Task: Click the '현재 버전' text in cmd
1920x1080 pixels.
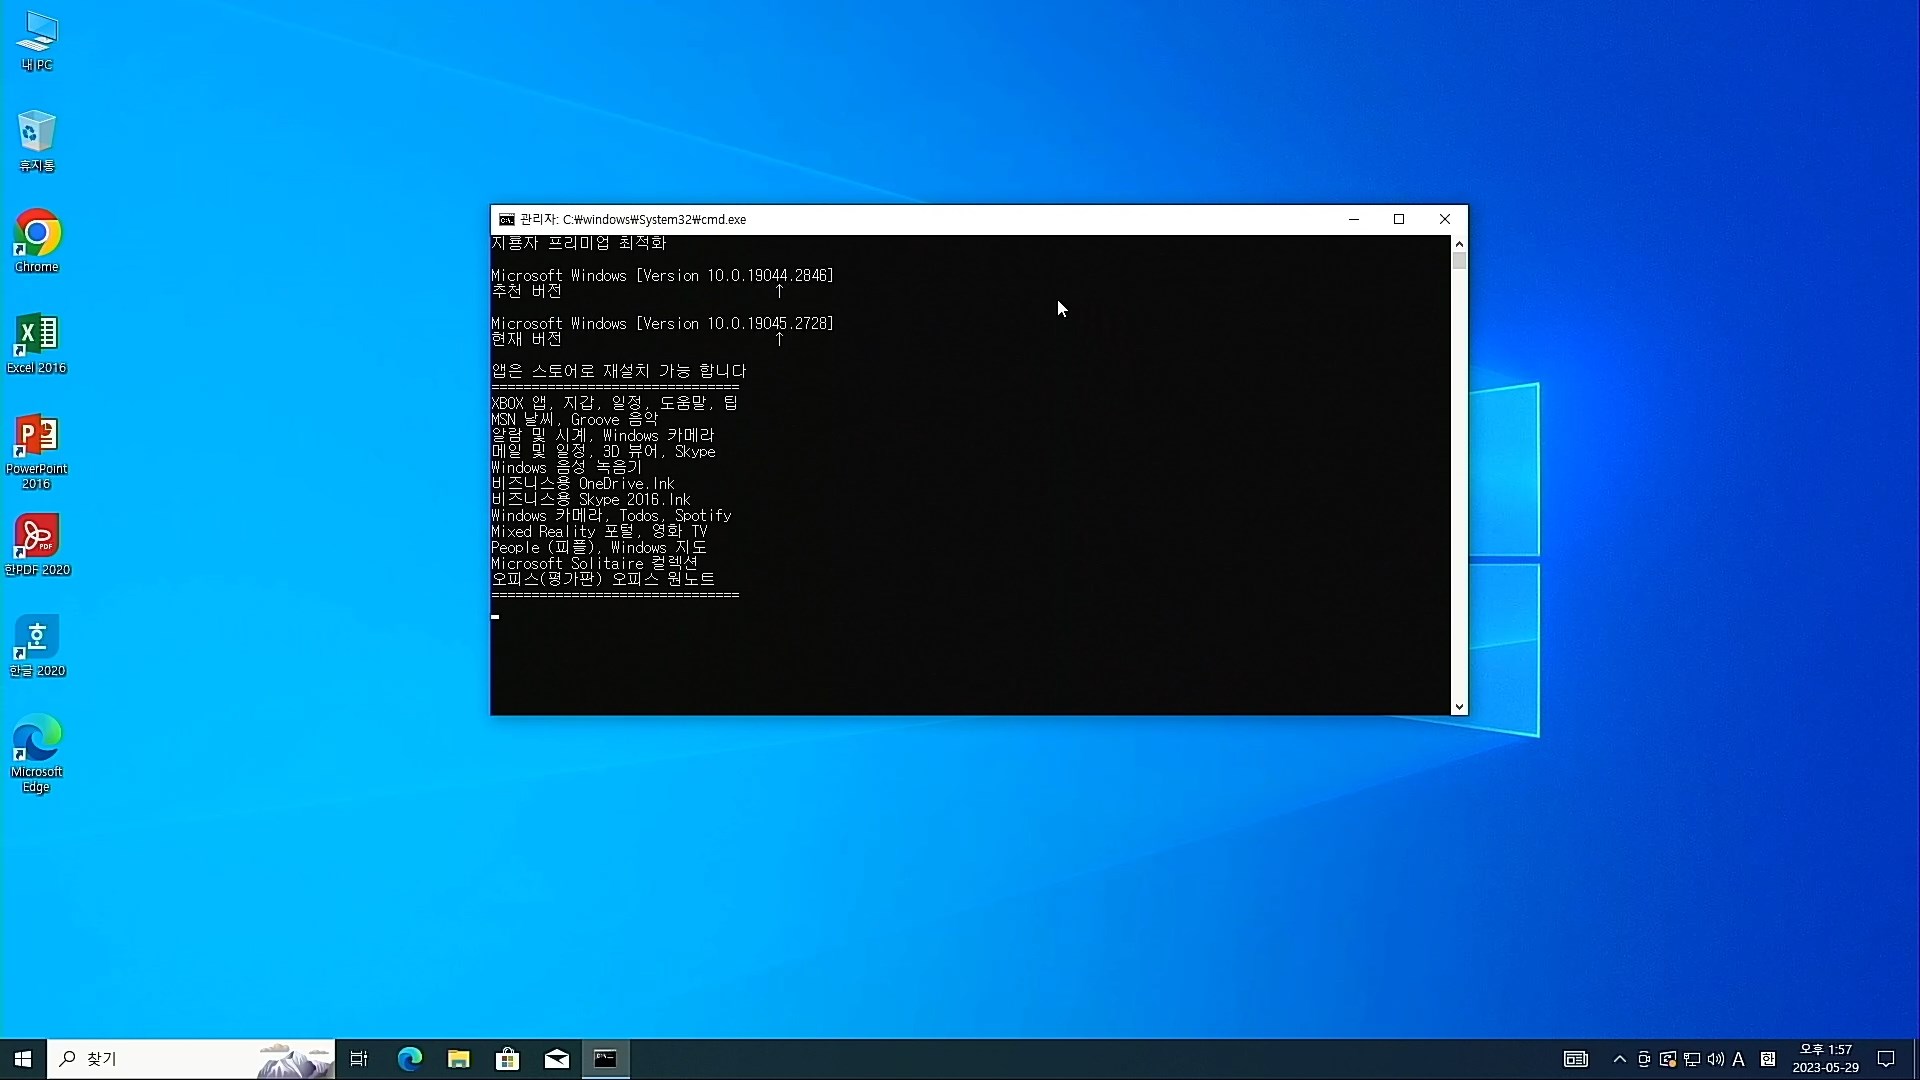Action: (x=527, y=339)
